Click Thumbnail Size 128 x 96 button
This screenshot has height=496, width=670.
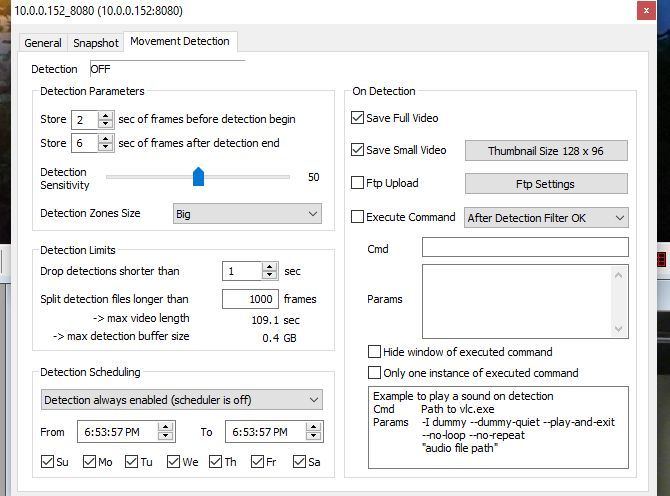click(546, 151)
